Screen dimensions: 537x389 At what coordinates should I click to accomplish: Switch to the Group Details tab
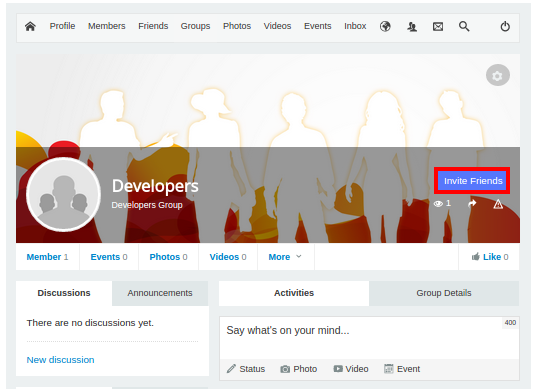[x=444, y=293]
